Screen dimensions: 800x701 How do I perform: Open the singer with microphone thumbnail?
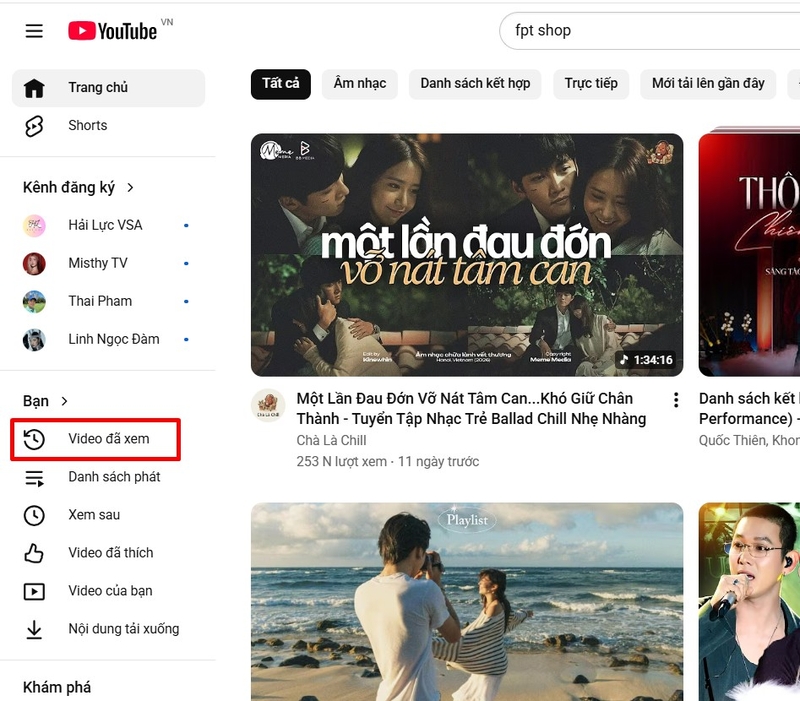[x=749, y=602]
